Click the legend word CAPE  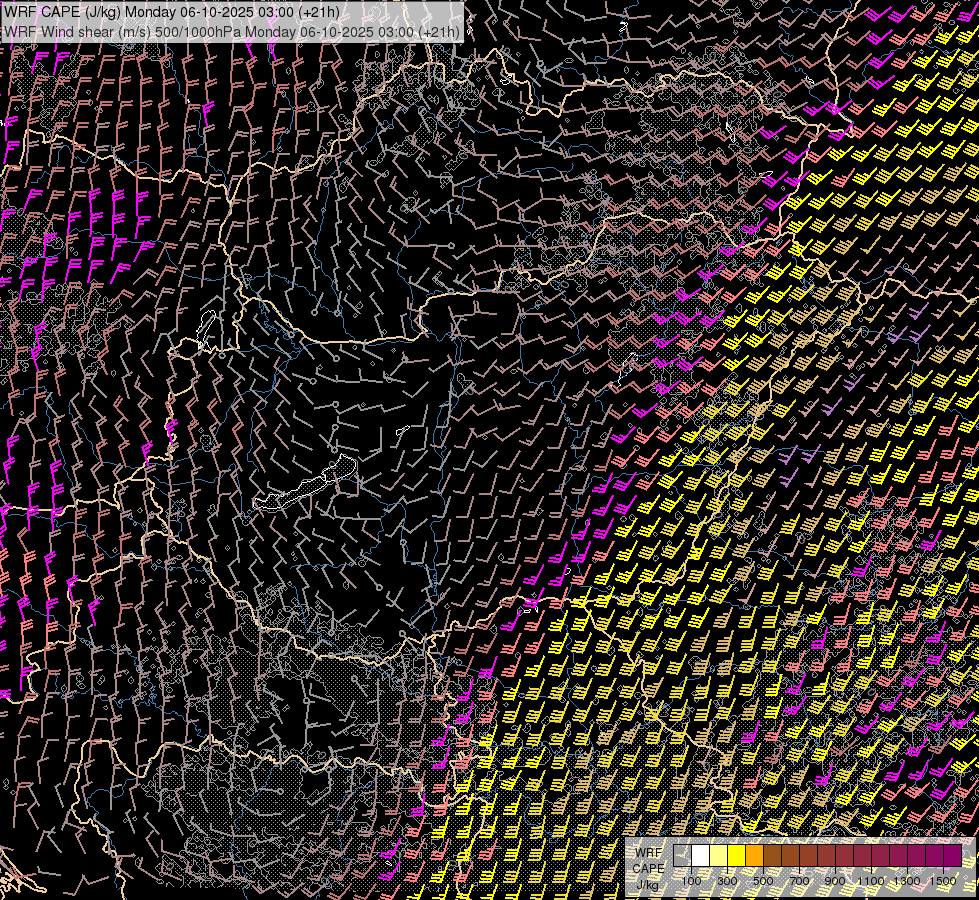[x=649, y=869]
